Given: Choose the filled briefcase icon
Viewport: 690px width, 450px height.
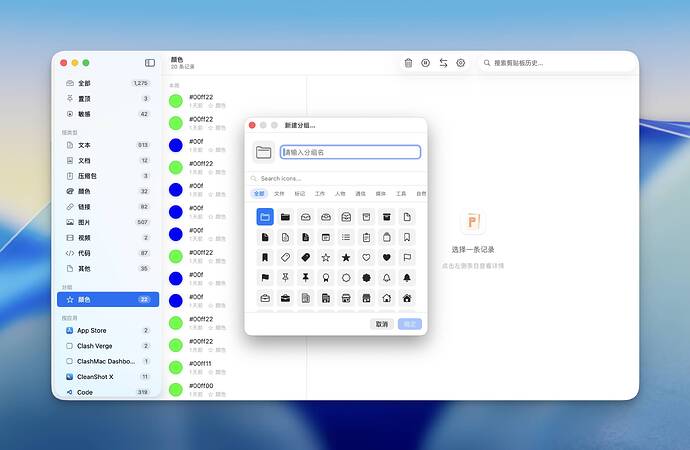Looking at the screenshot, I should [285, 298].
